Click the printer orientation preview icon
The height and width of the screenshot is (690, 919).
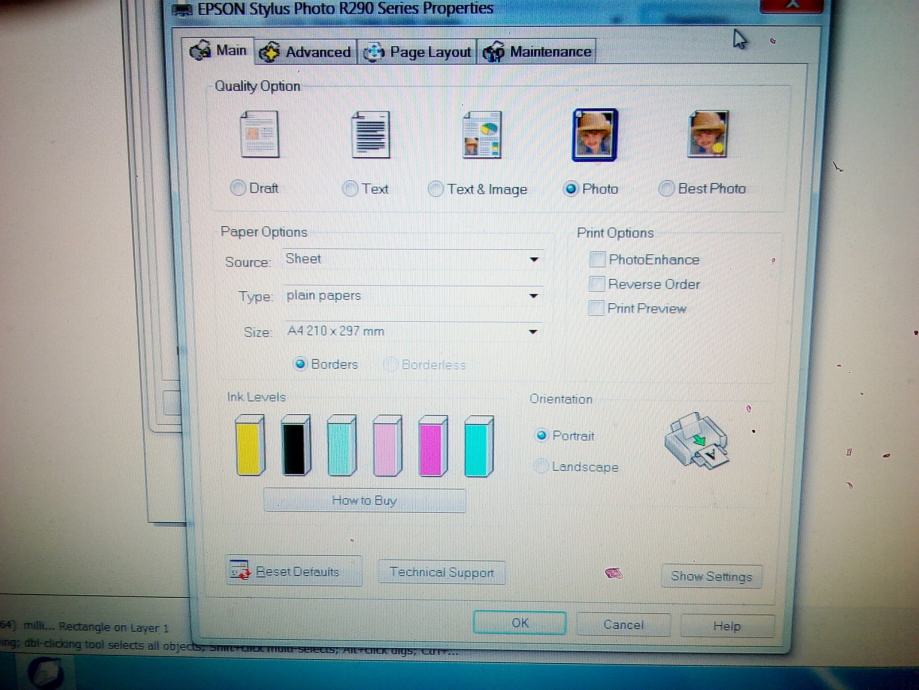pyautogui.click(x=696, y=440)
